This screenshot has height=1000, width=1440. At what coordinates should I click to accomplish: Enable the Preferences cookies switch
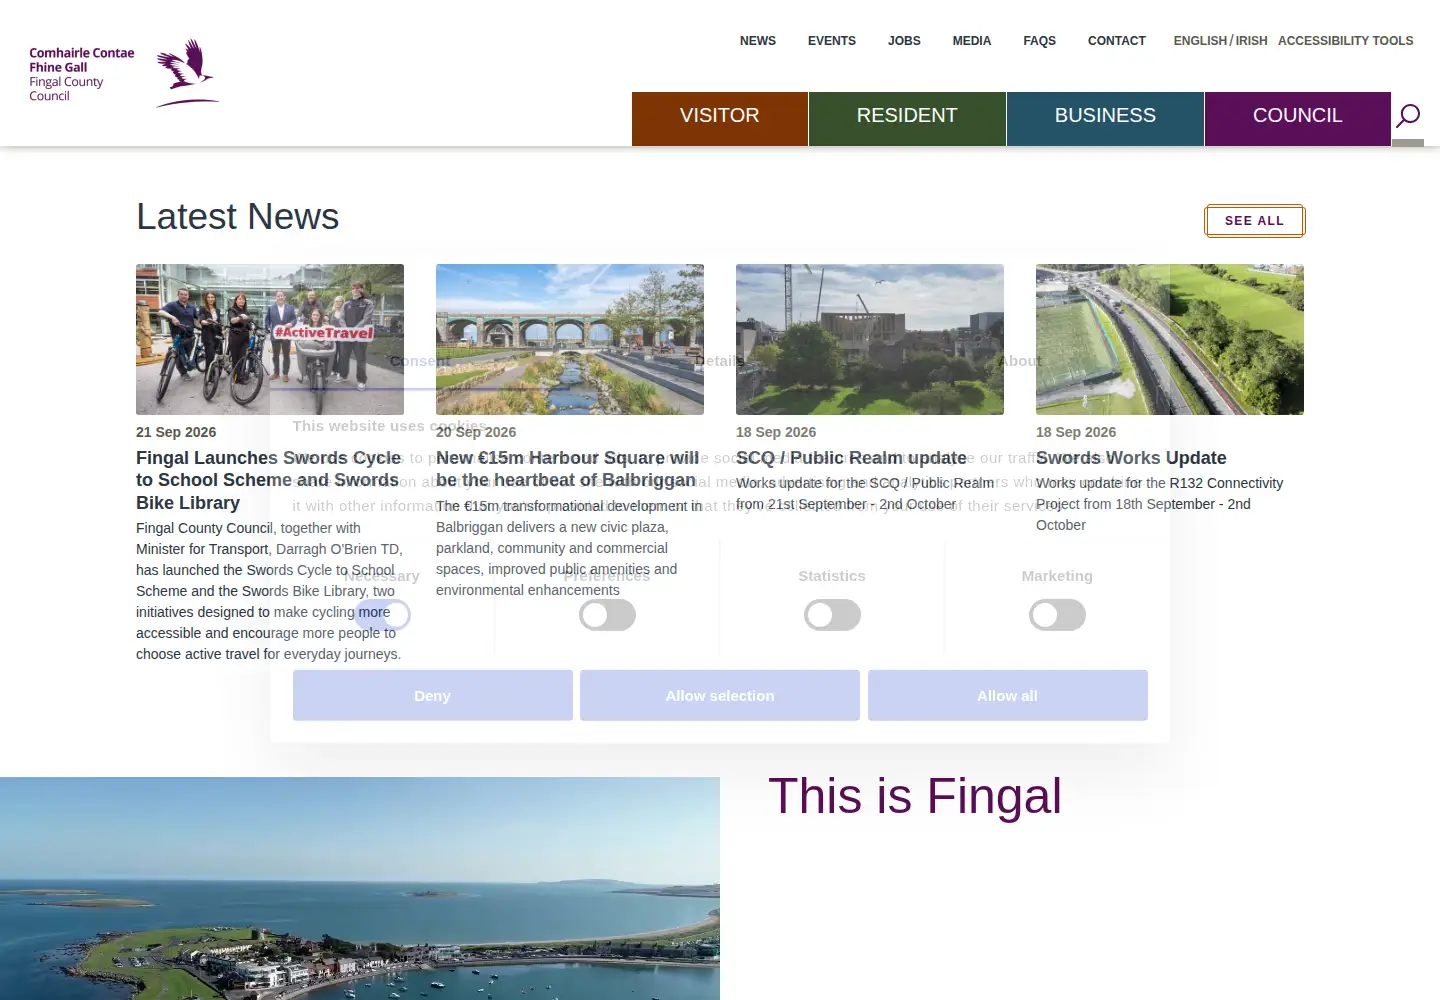coord(607,615)
